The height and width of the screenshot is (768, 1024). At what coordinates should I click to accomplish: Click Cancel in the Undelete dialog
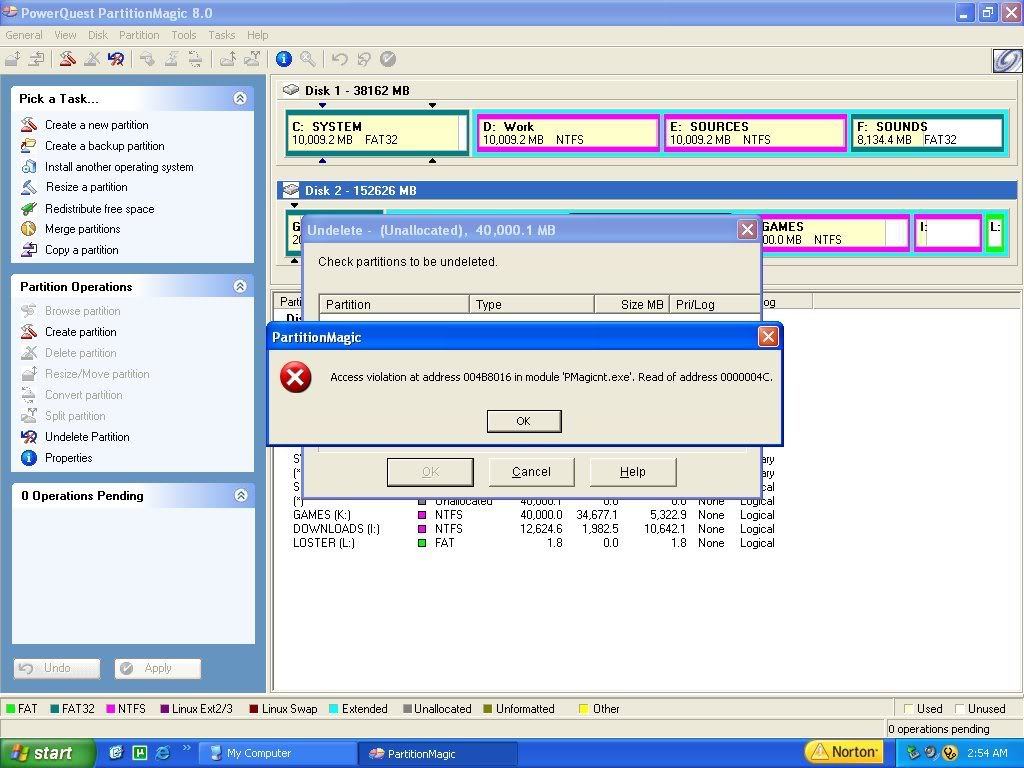coord(531,472)
